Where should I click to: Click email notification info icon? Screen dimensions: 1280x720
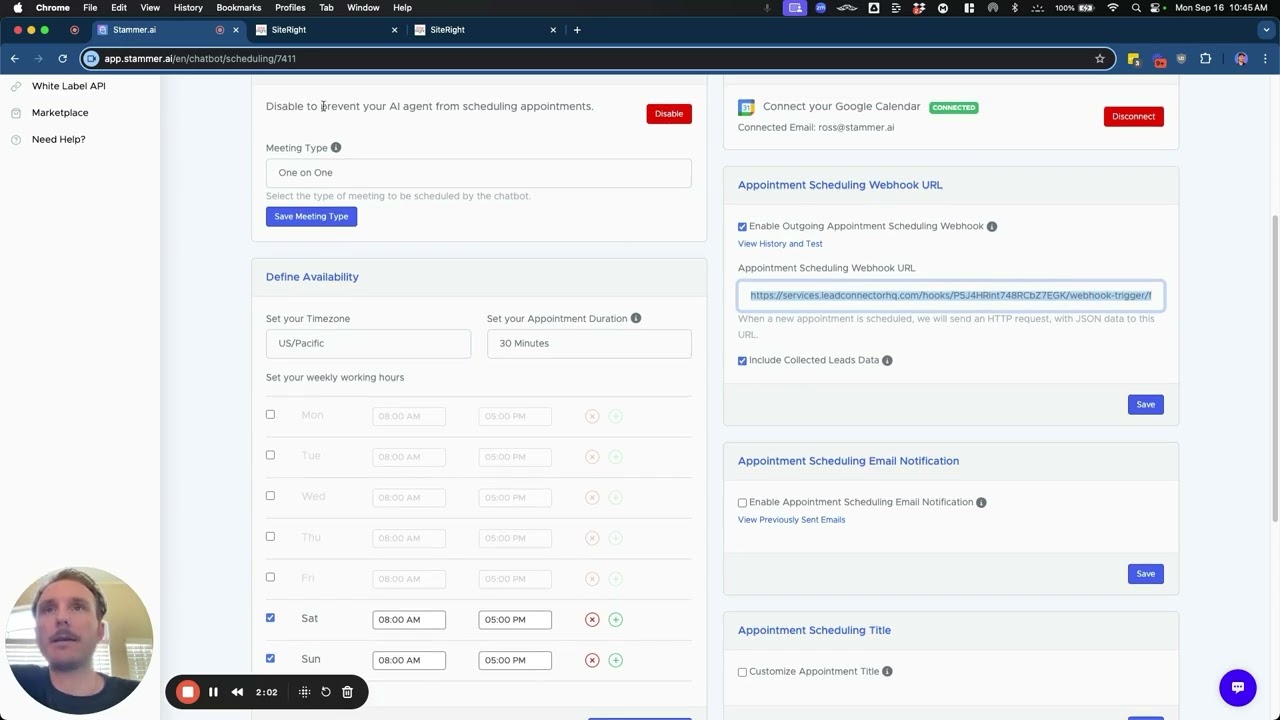(x=981, y=502)
